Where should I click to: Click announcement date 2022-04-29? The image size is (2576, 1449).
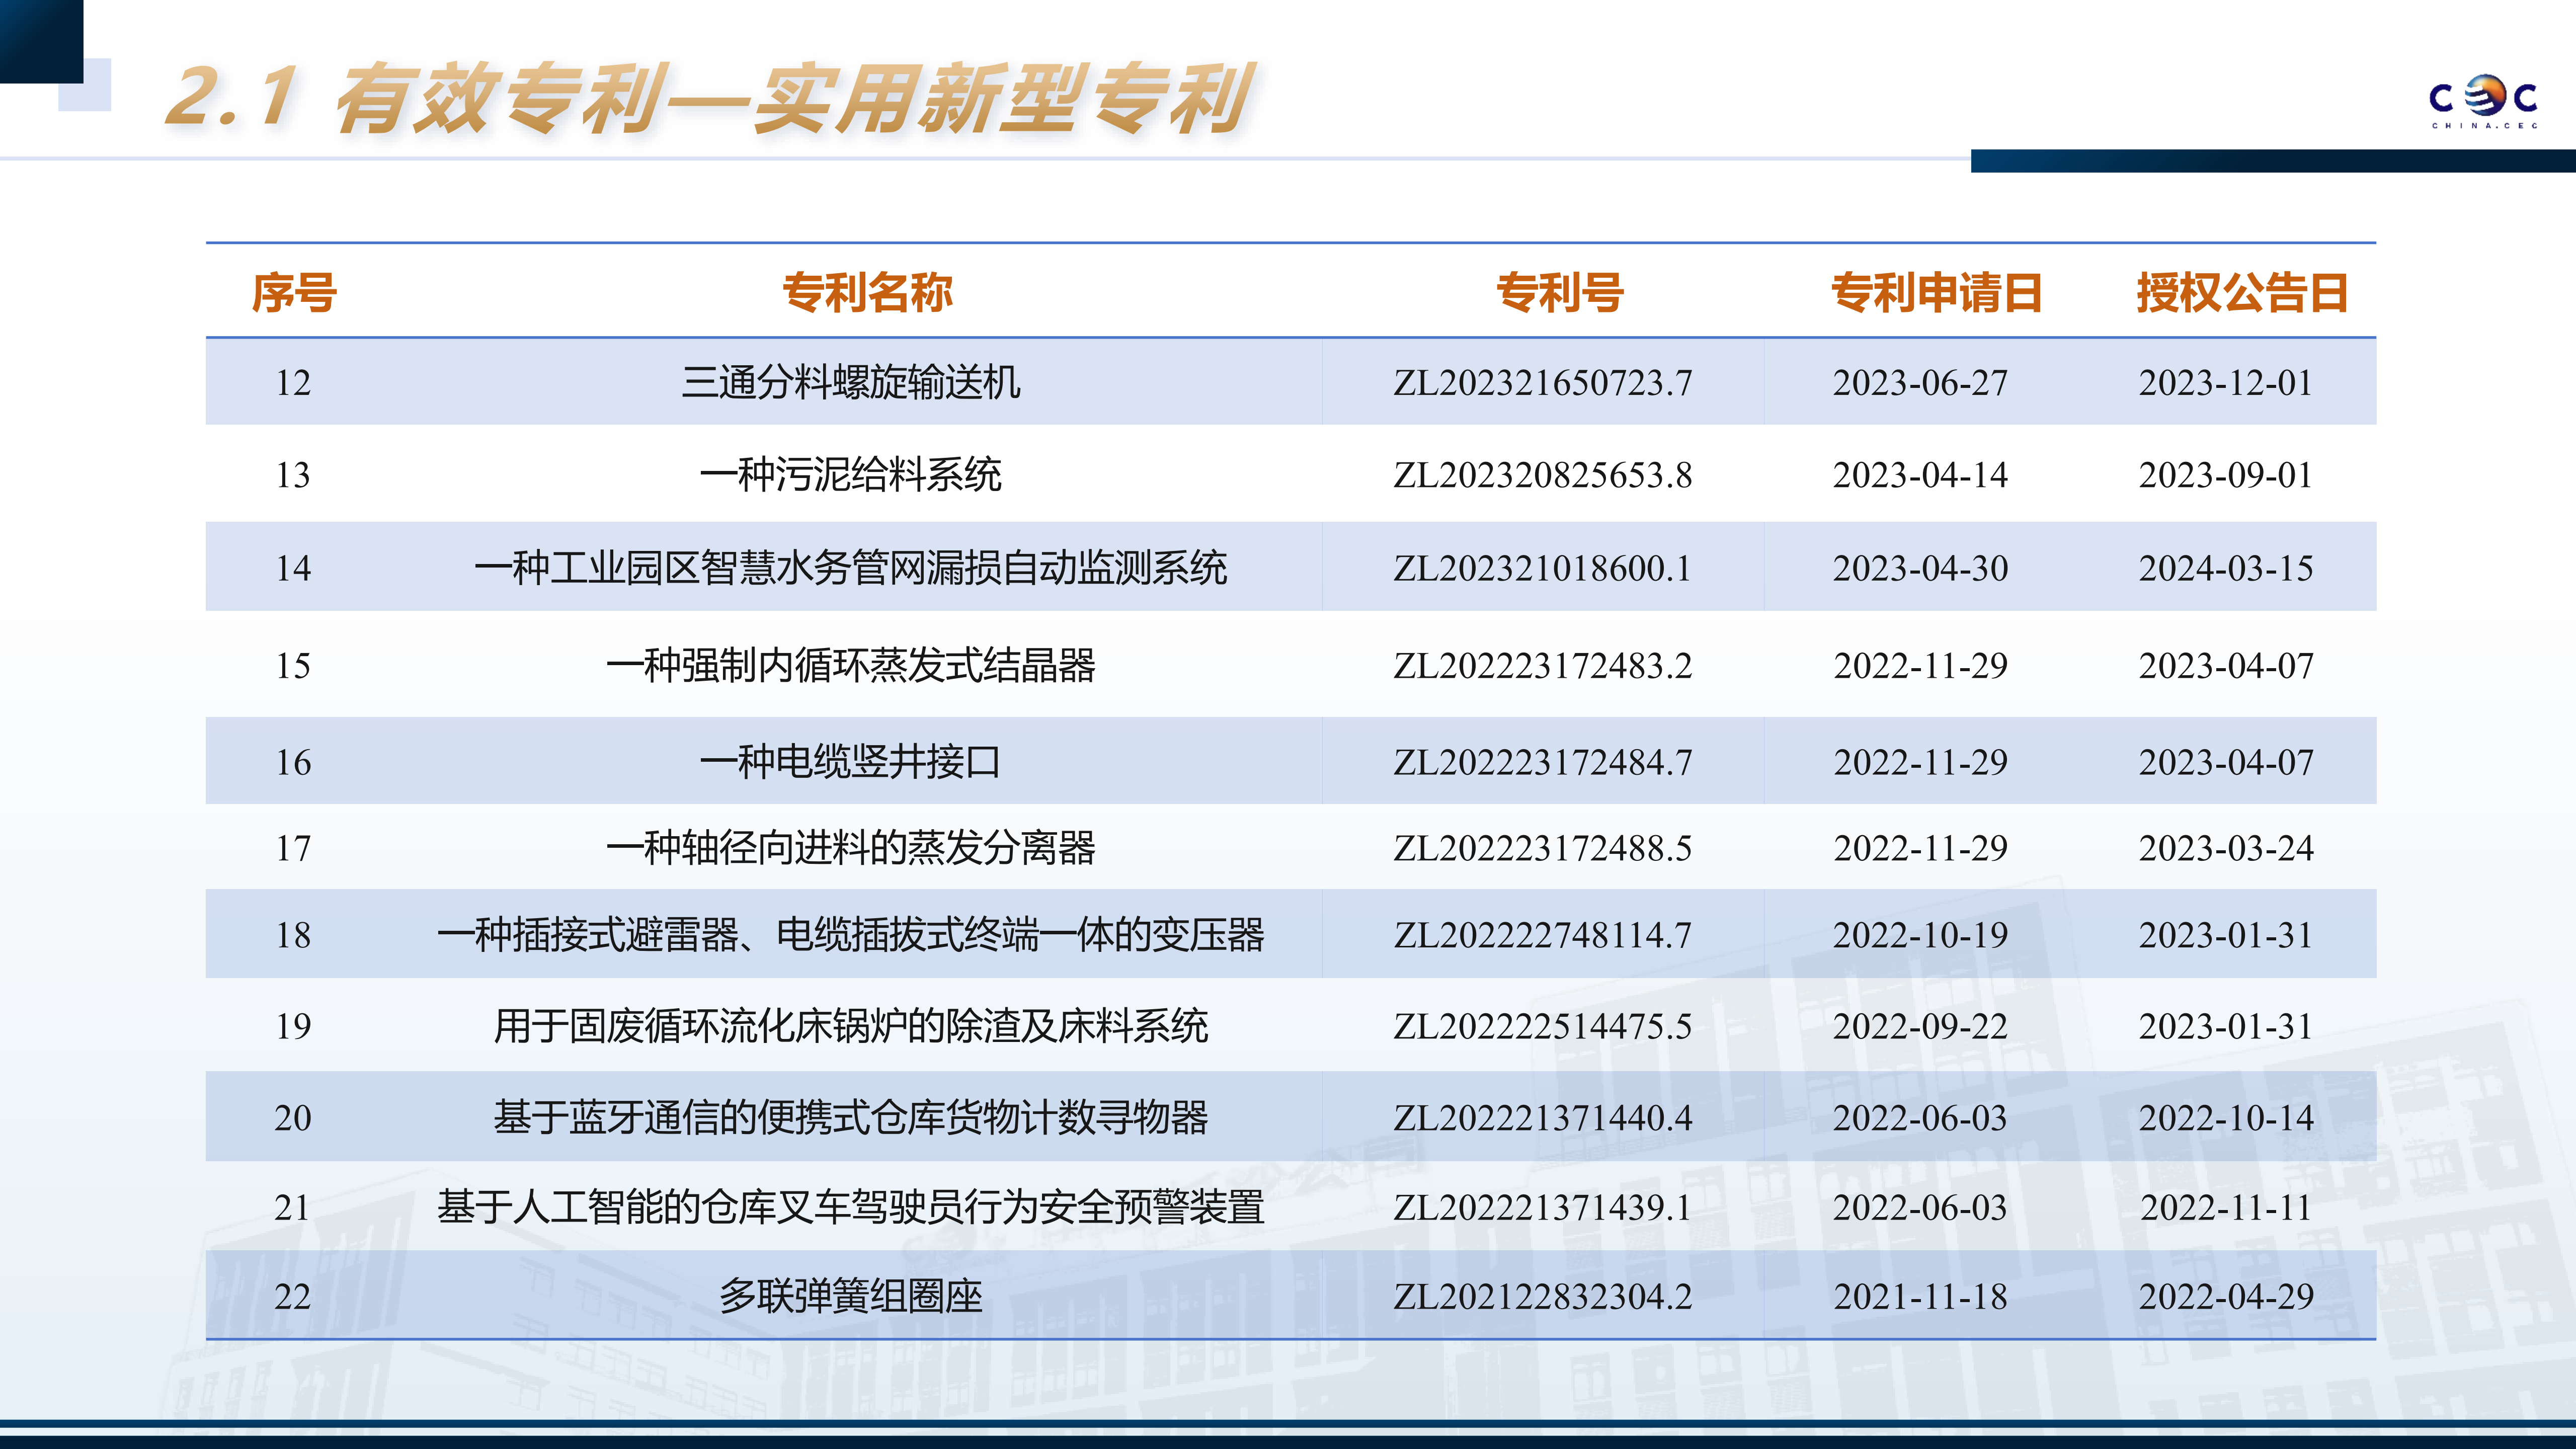coord(2226,1296)
